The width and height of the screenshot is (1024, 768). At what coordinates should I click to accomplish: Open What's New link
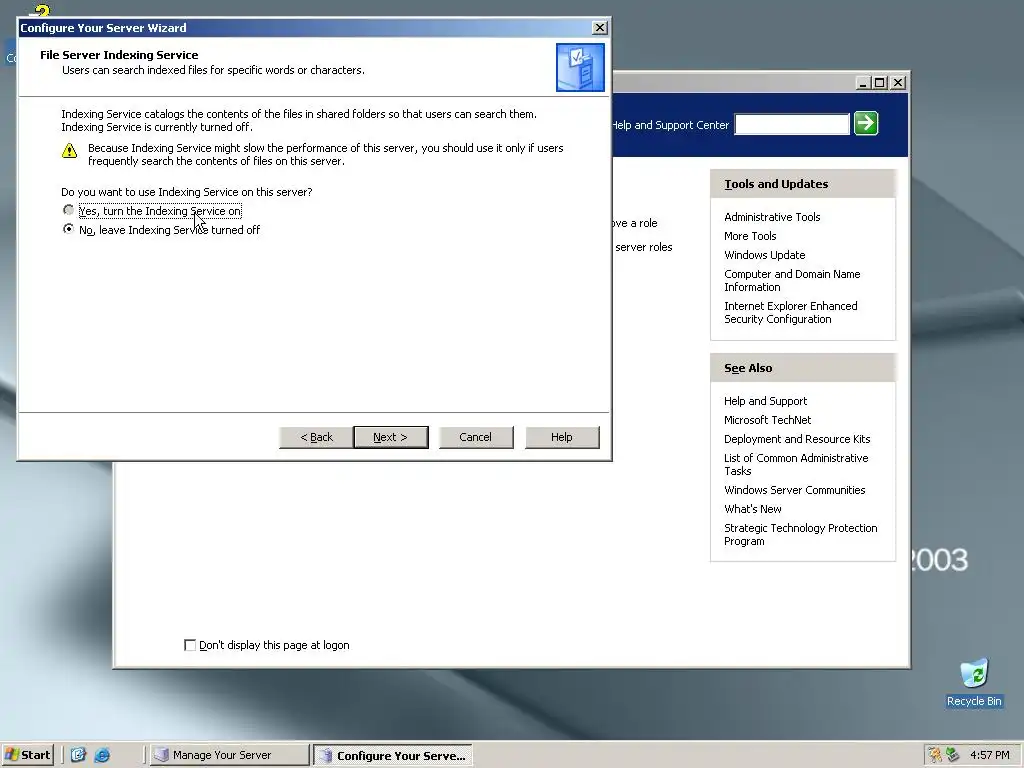coord(752,509)
